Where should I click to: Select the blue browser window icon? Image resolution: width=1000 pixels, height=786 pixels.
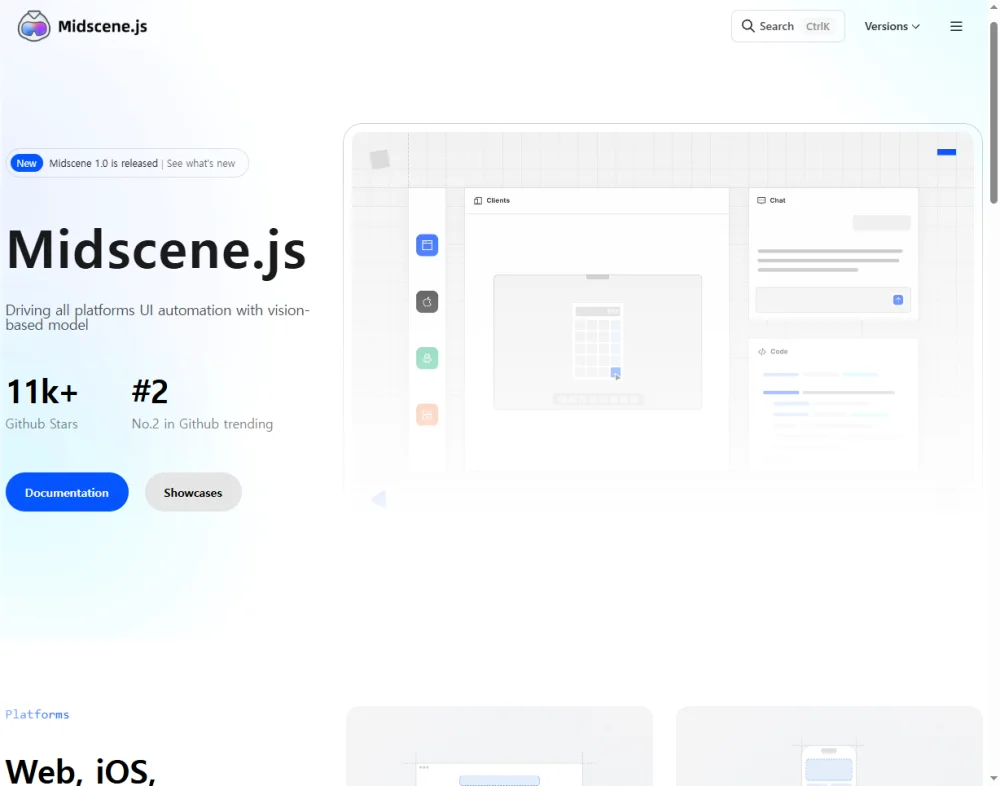click(427, 245)
